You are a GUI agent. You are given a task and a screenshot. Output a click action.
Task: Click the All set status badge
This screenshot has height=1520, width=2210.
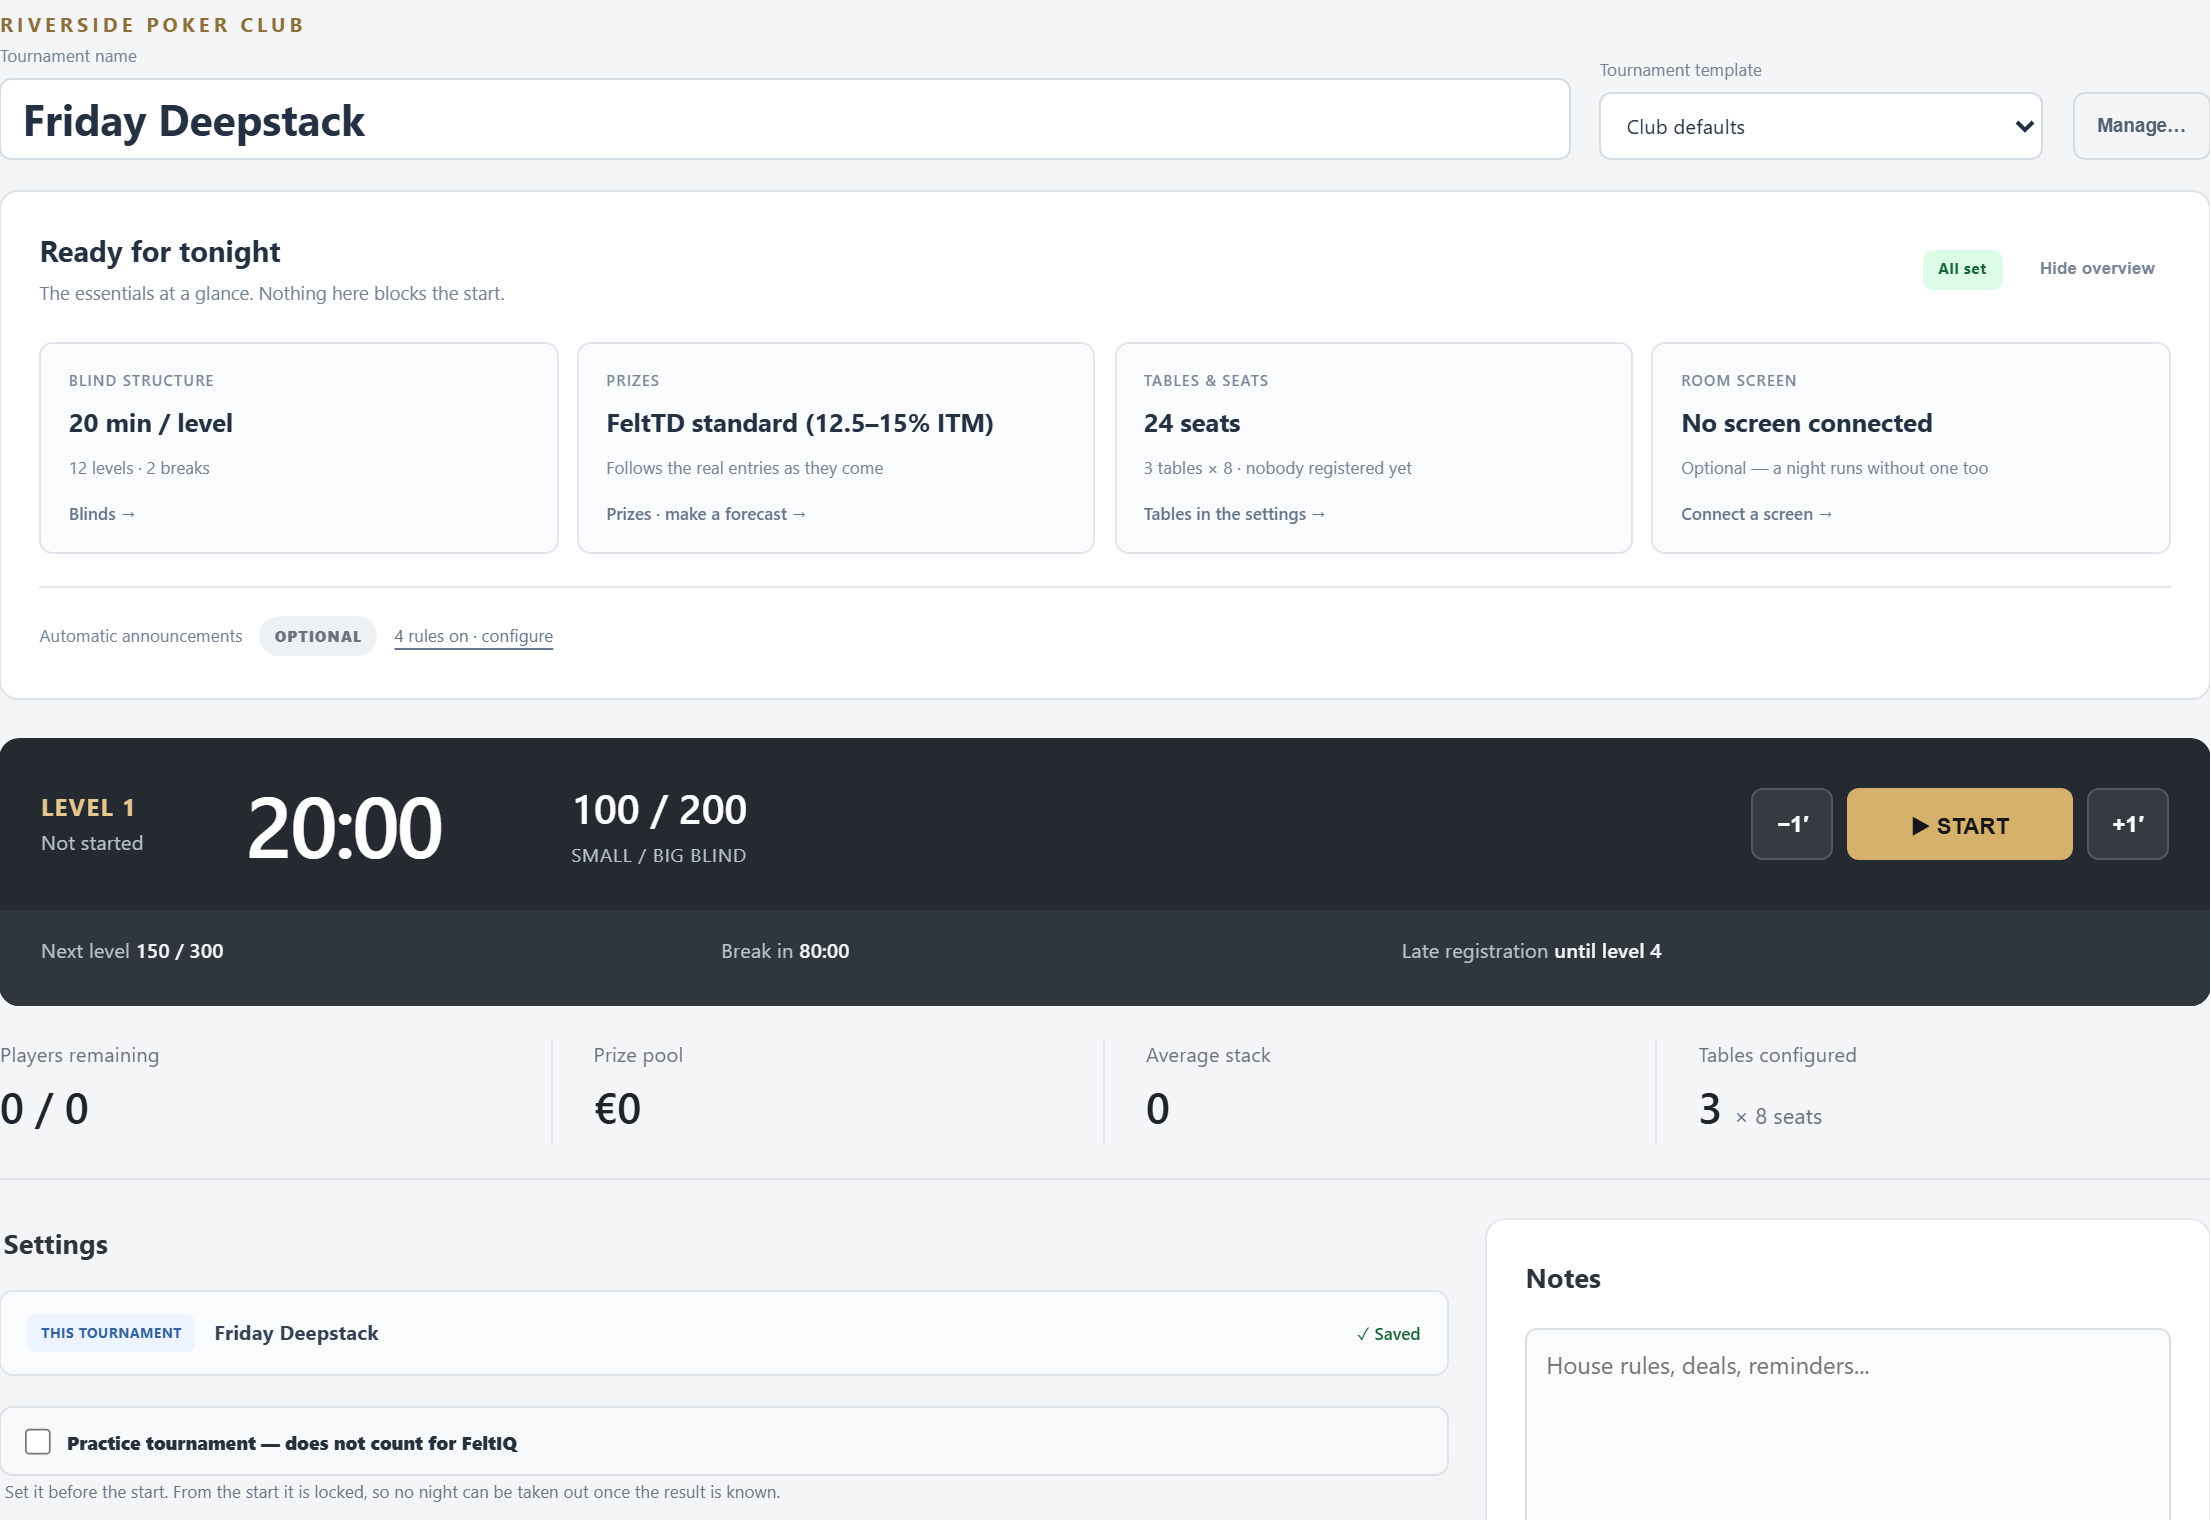pyautogui.click(x=1962, y=269)
